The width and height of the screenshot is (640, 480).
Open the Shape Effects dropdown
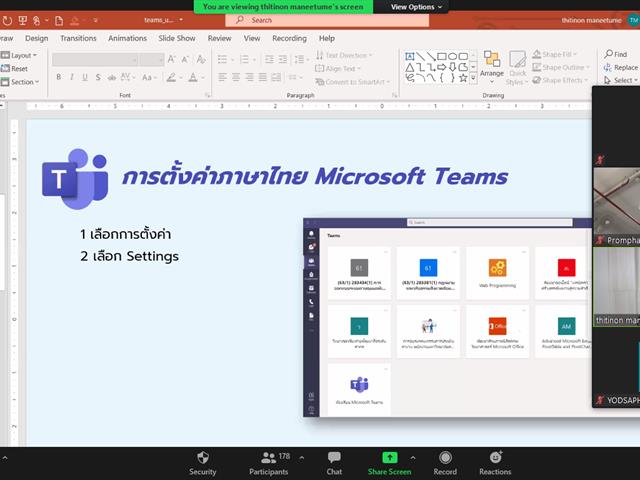coord(560,80)
